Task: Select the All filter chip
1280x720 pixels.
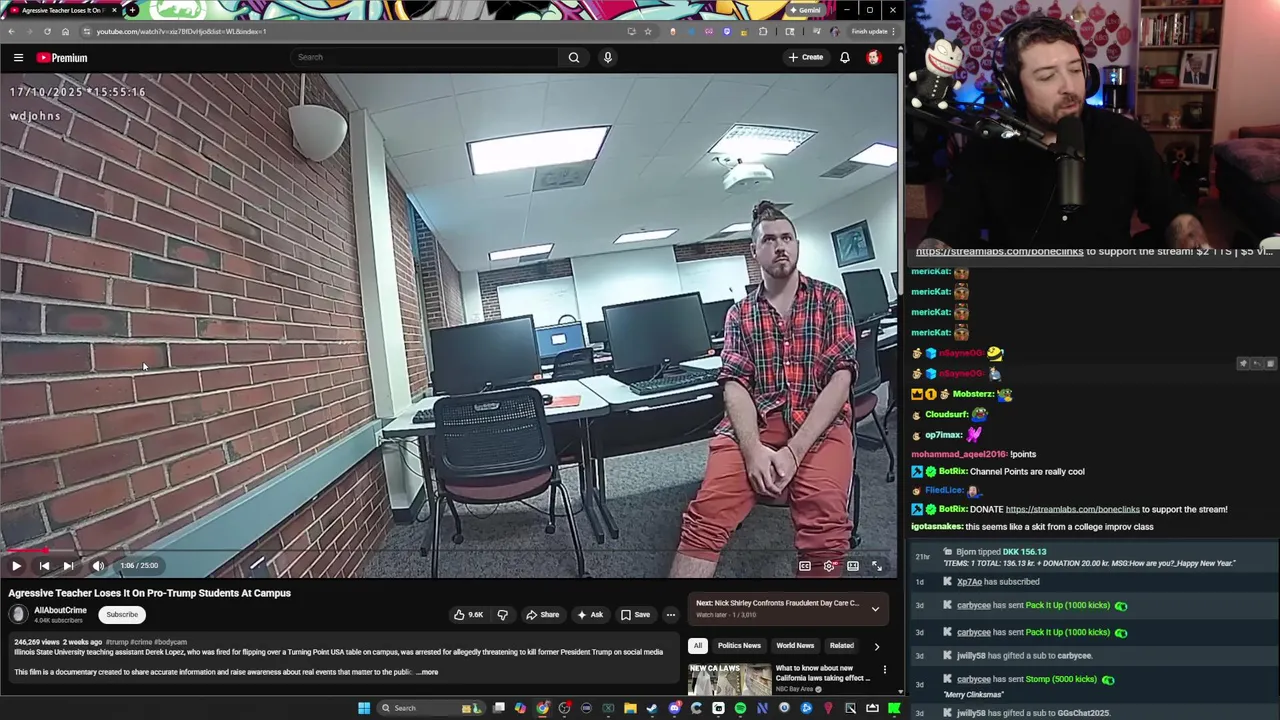Action: click(698, 646)
